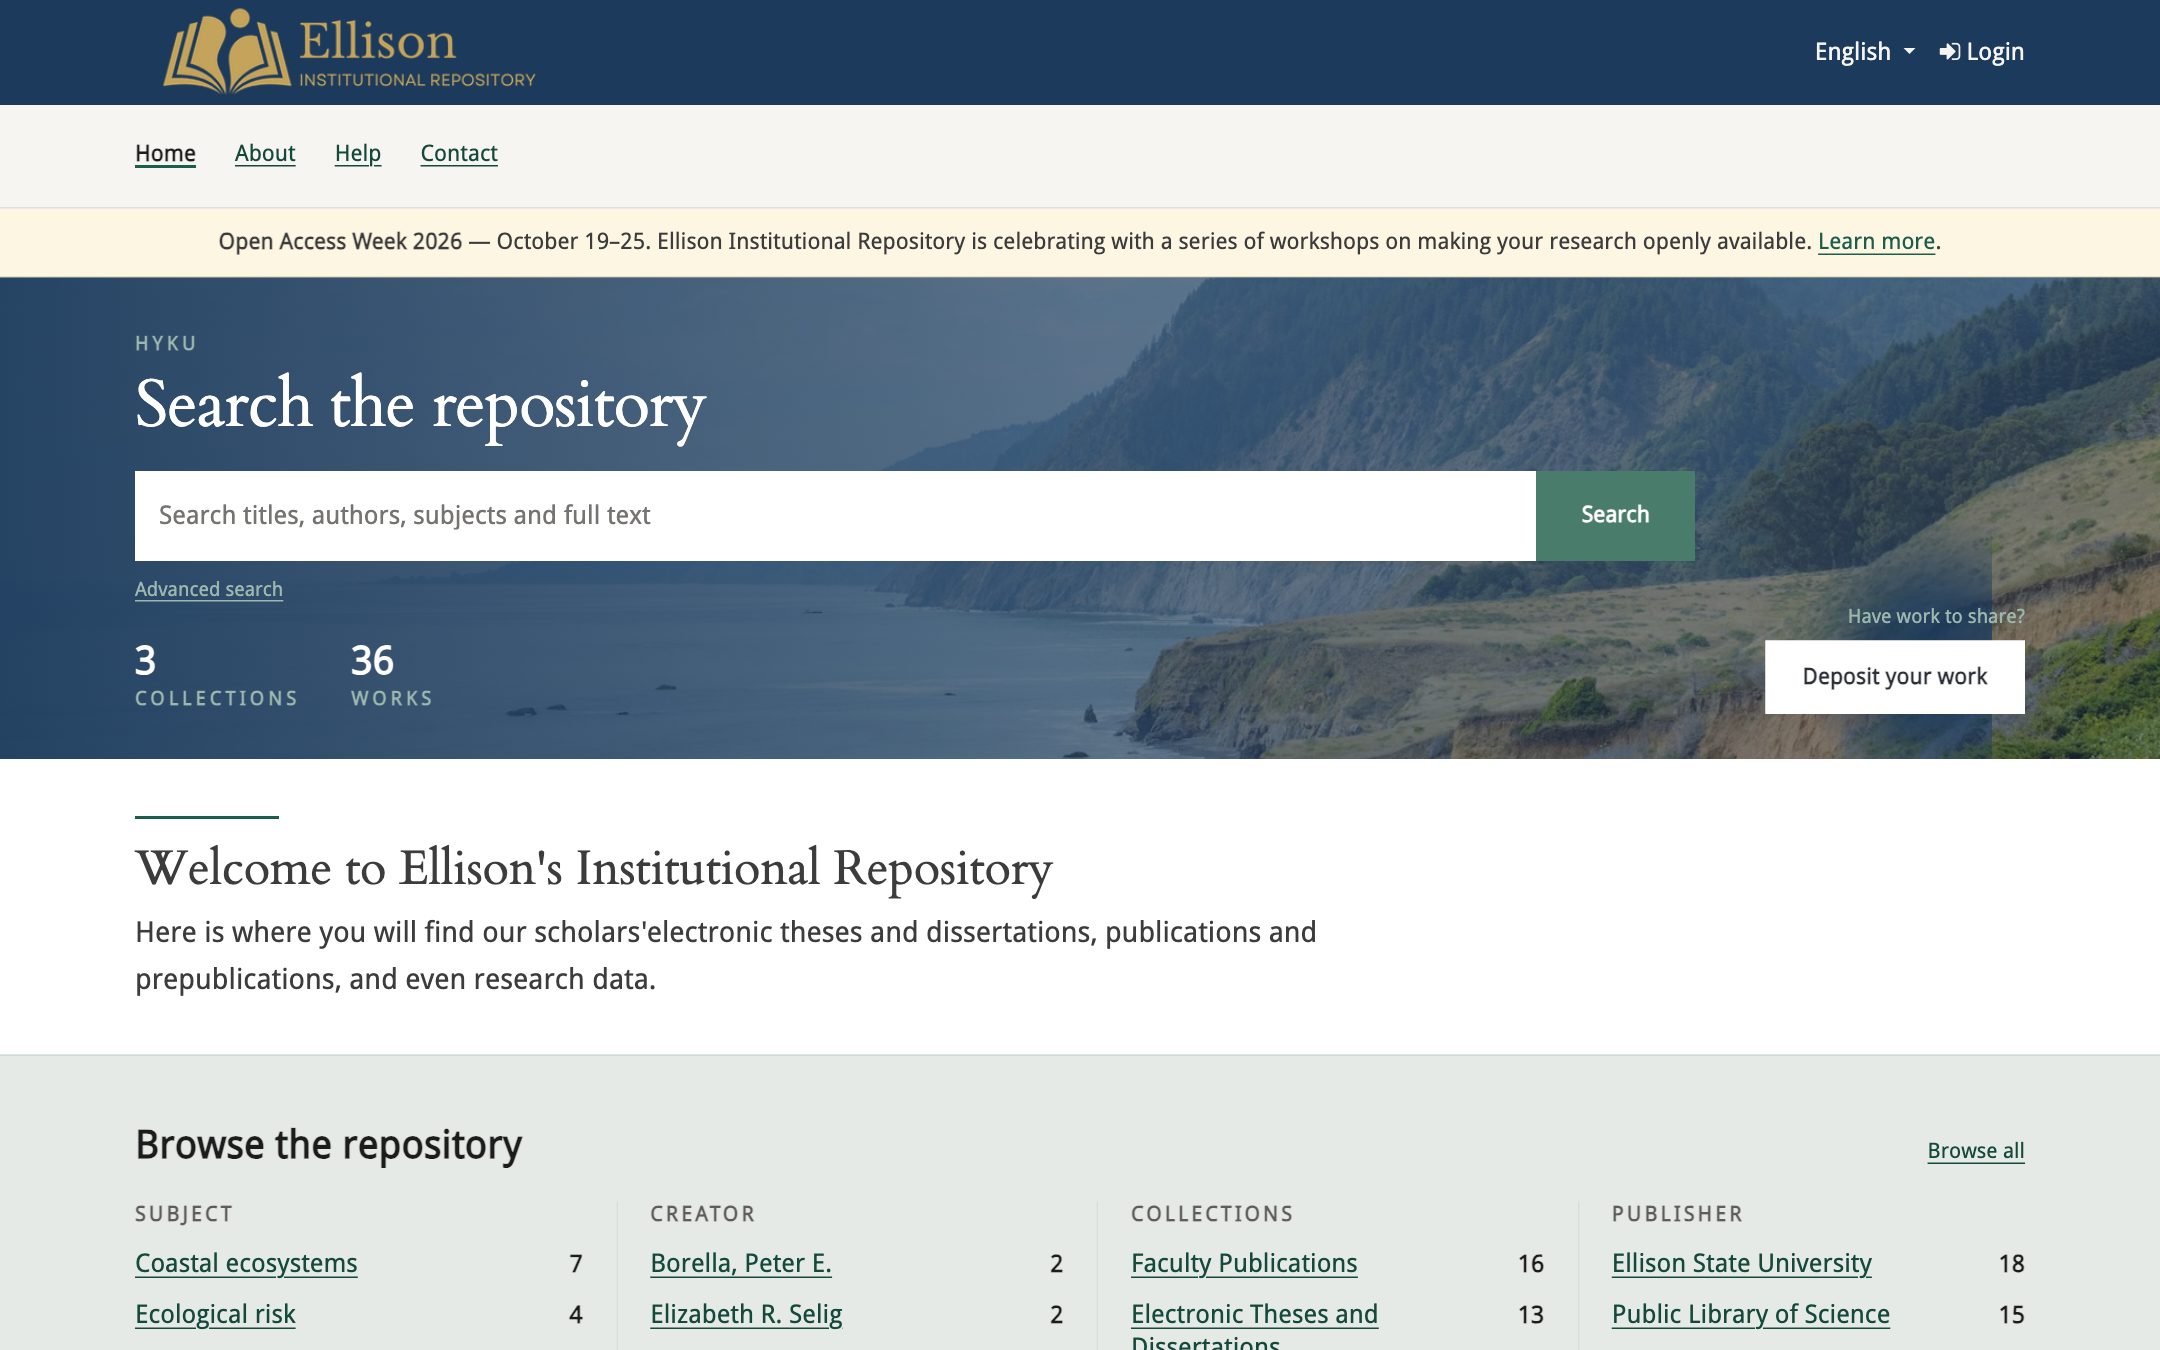The width and height of the screenshot is (2160, 1350).
Task: Browse creator Borella, Peter E.
Action: 741,1263
